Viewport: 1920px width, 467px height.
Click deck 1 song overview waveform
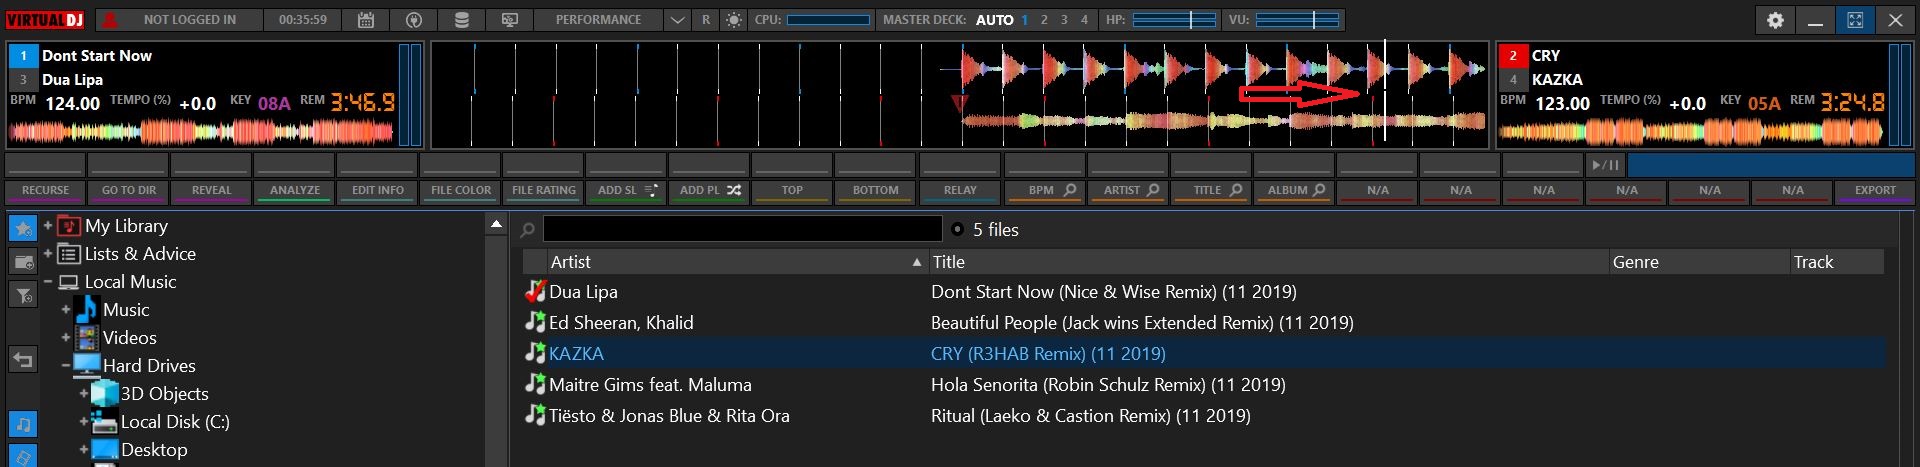tap(202, 131)
